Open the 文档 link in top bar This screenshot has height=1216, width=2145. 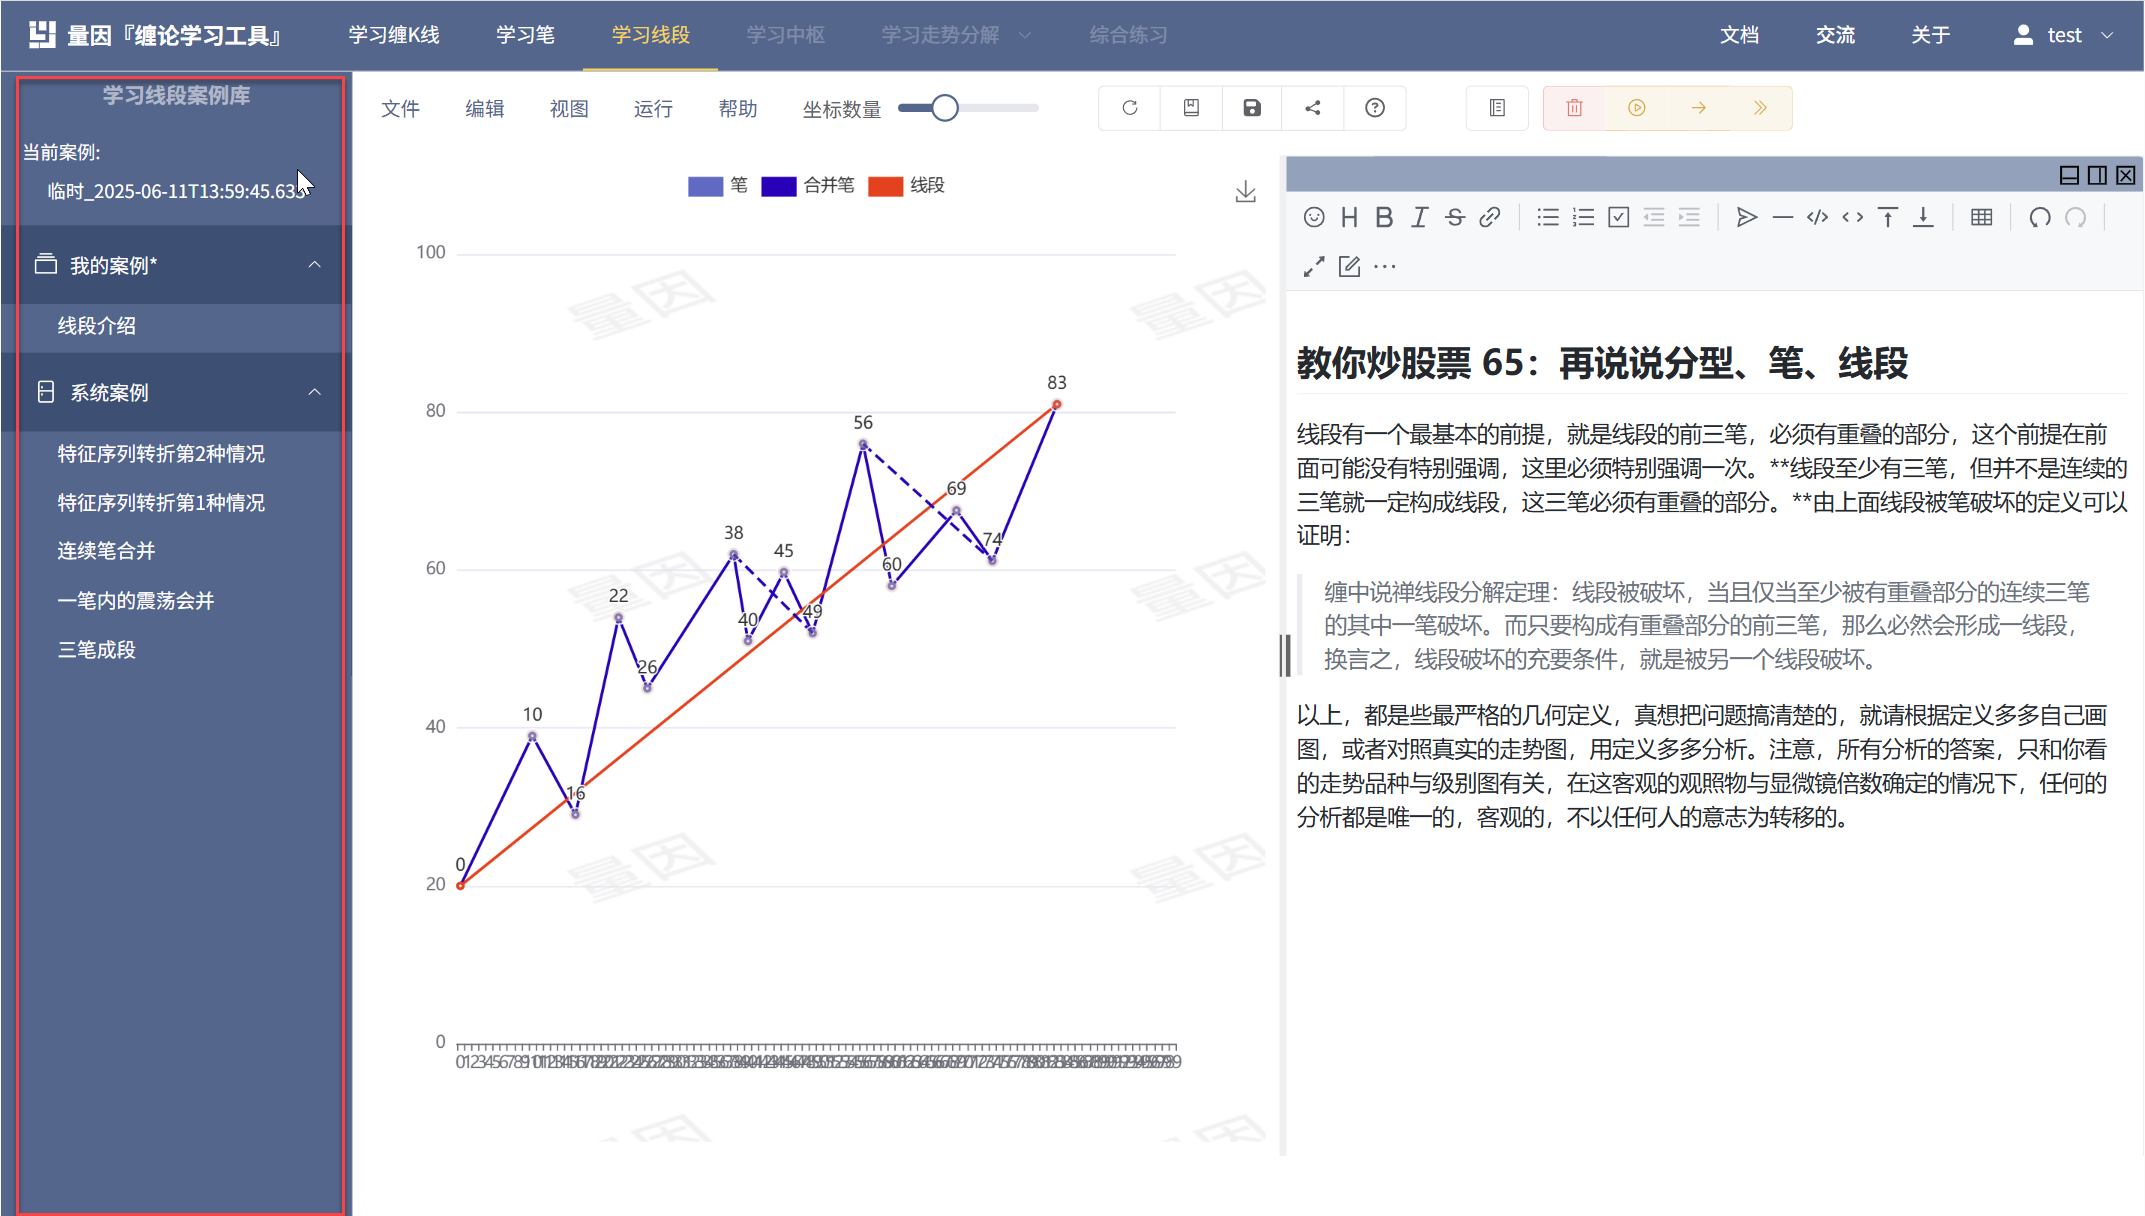(x=1740, y=34)
